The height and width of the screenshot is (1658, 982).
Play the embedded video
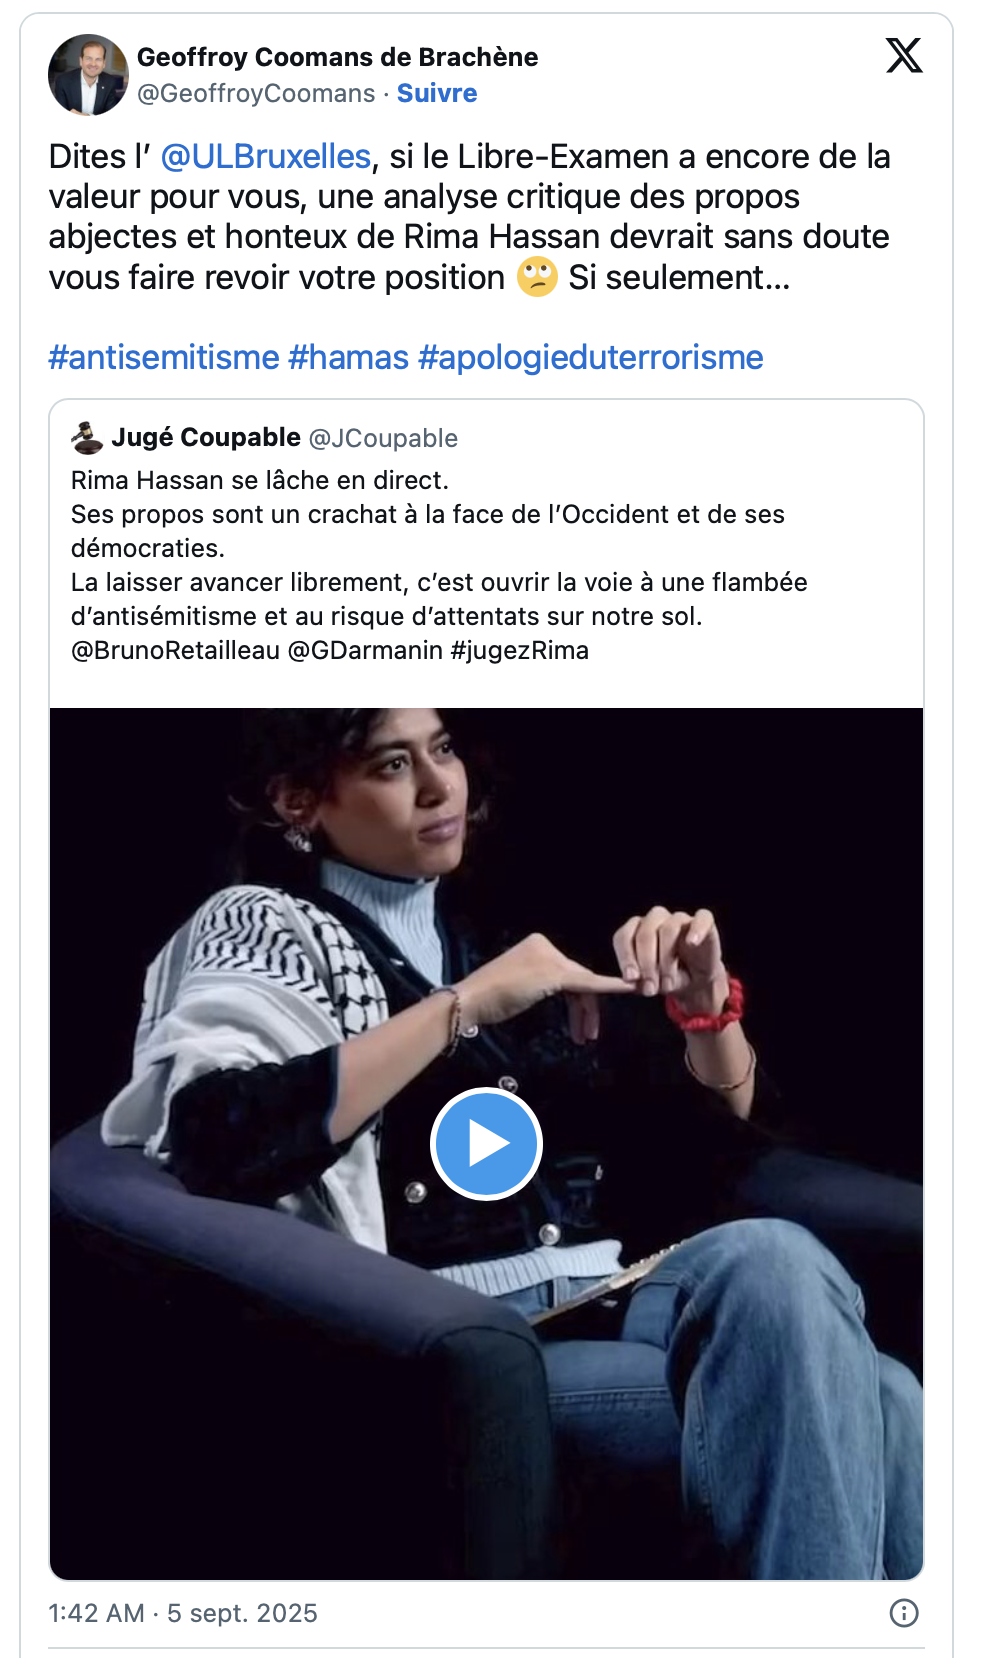pos(486,1143)
